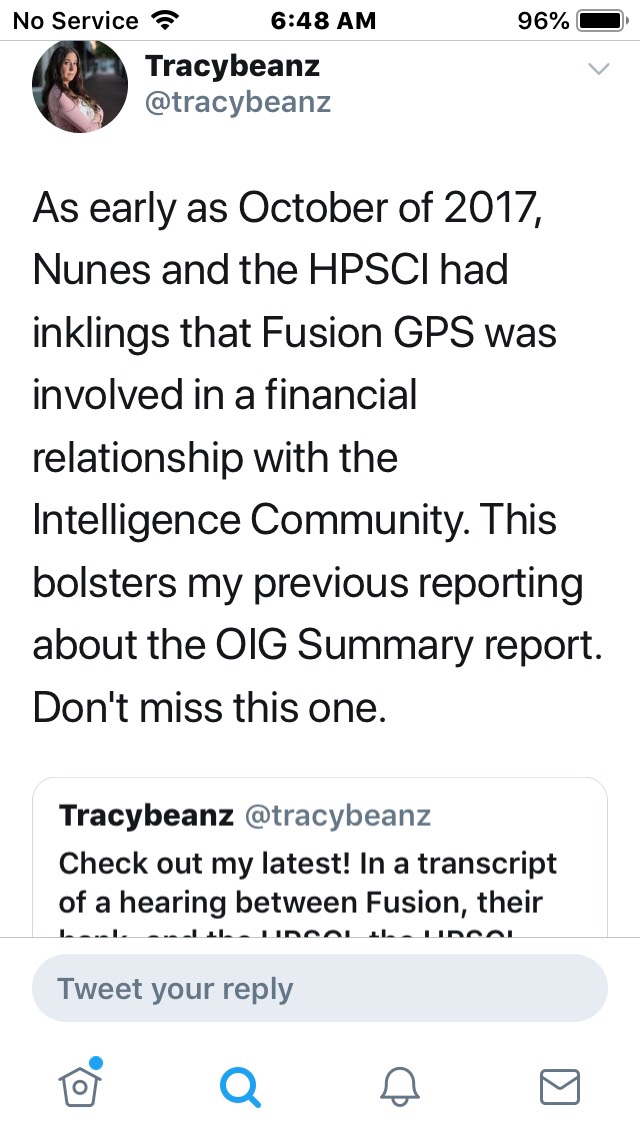Screen dimensions: 640x1136
Task: Open quoted tweet text 'Check out my latest!'
Action: tap(308, 863)
